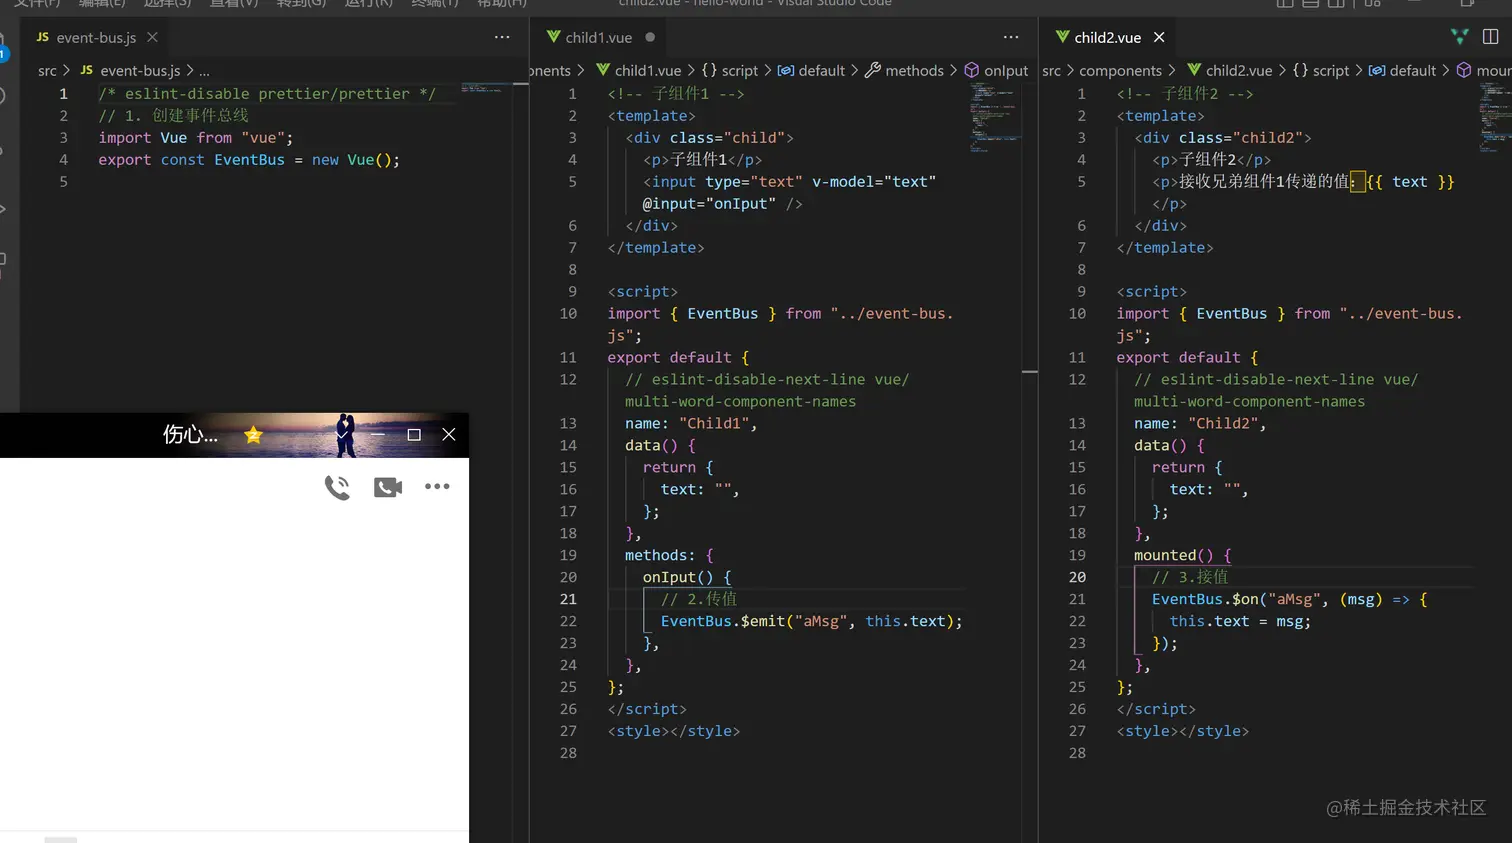Click '<style></style>' line in child1.vue
Image resolution: width=1512 pixels, height=843 pixels.
(x=674, y=732)
